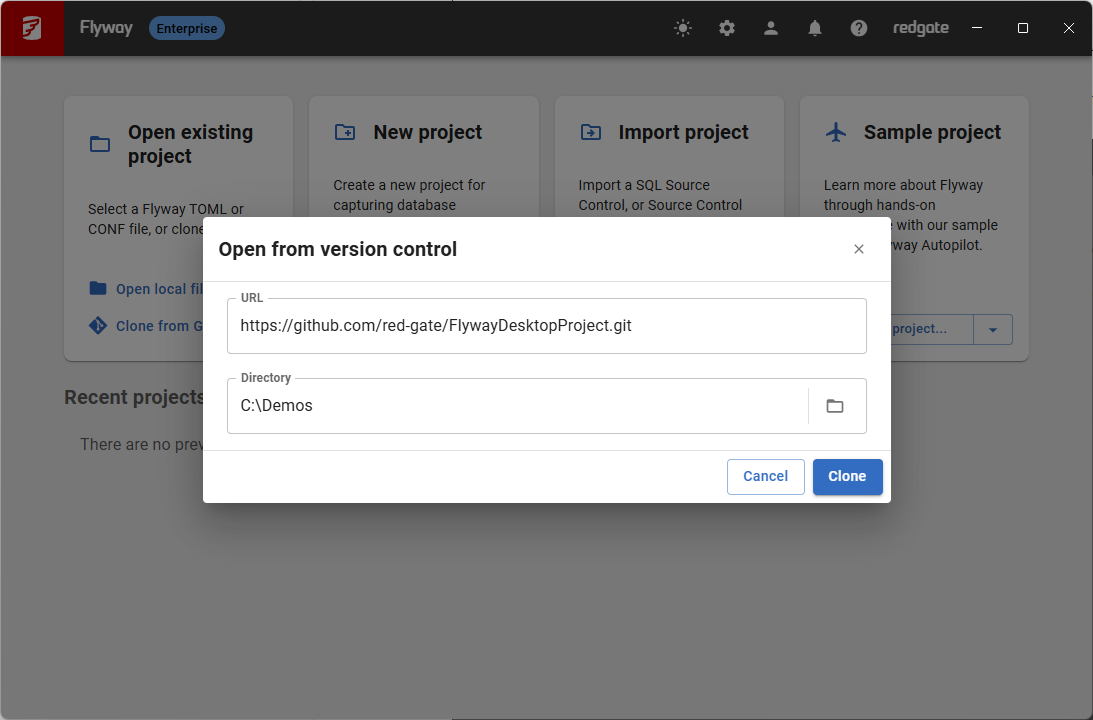Cancel the clone dialog
The height and width of the screenshot is (720, 1093).
(765, 476)
